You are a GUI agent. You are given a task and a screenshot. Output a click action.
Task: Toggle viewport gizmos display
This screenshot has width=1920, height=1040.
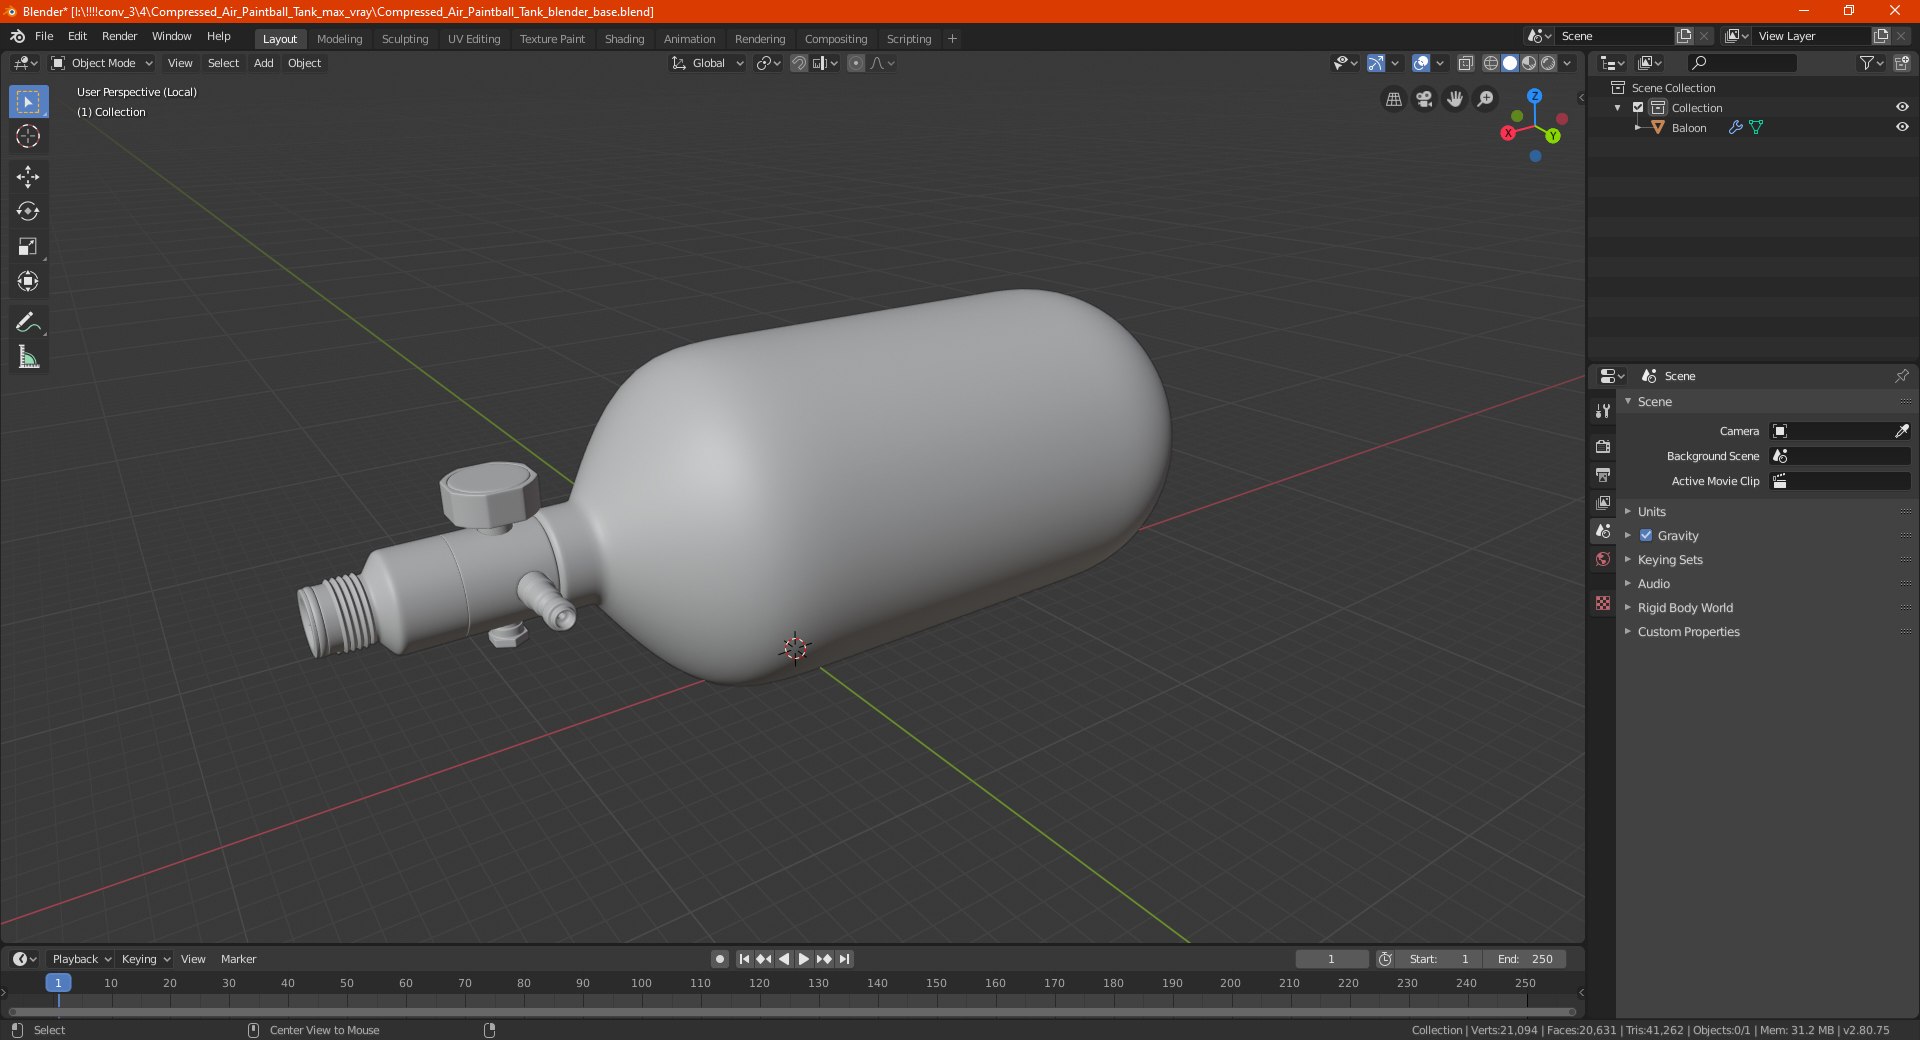1376,63
